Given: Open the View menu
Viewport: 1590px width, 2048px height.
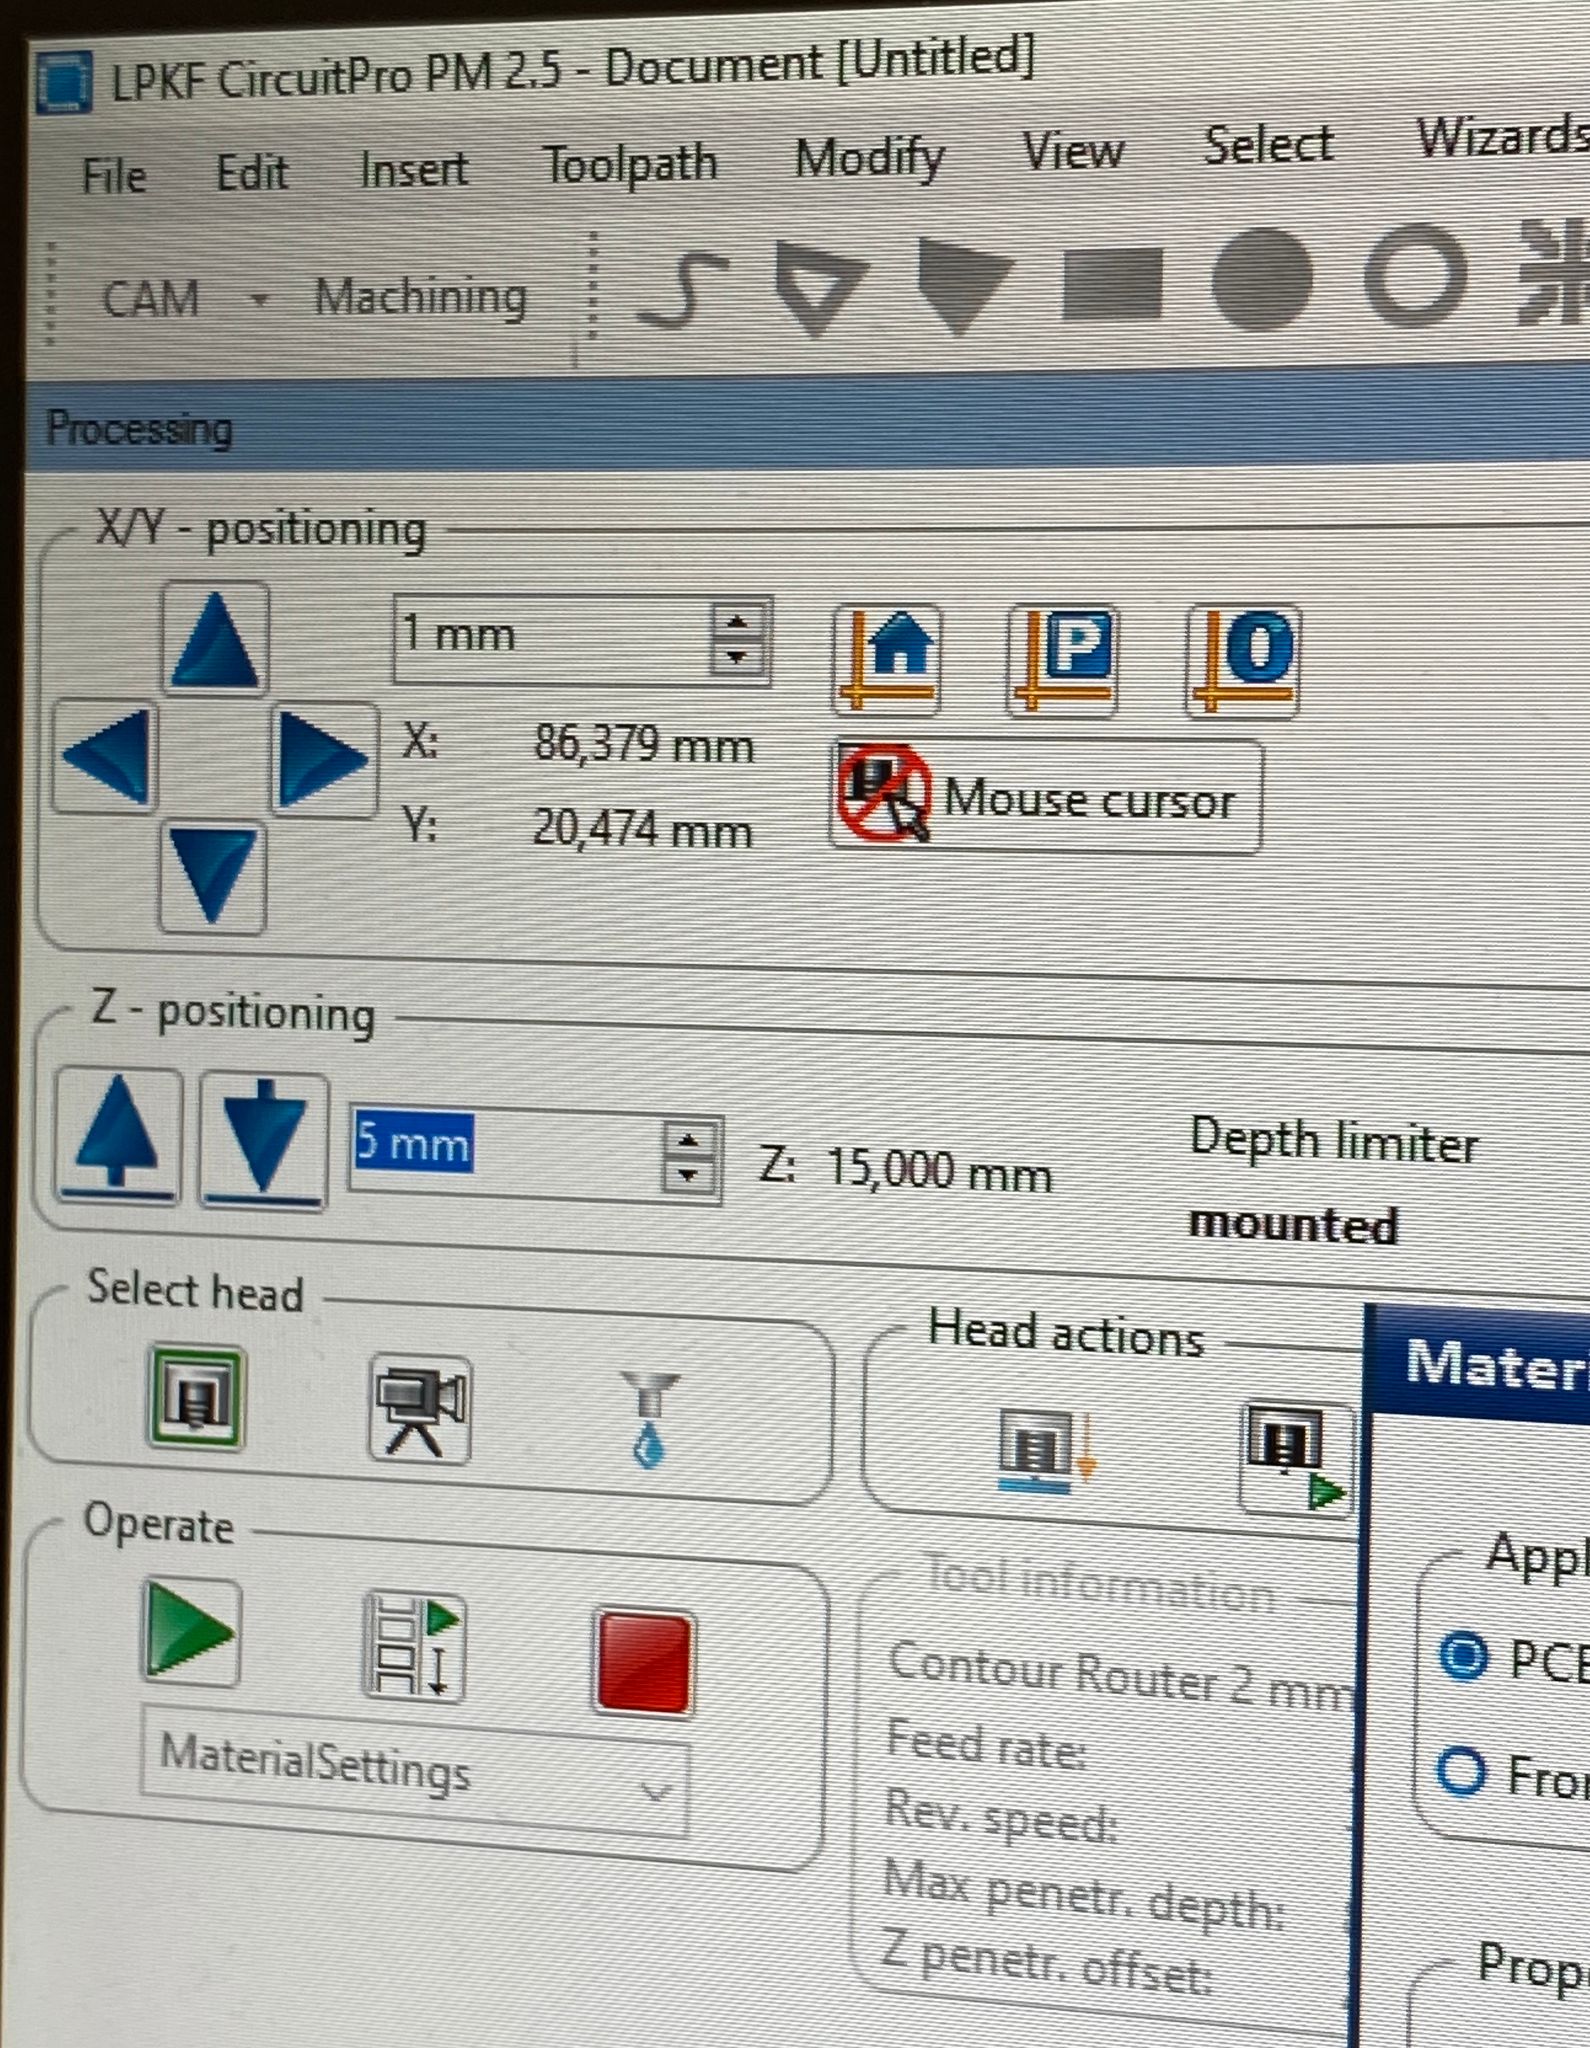Looking at the screenshot, I should [x=1074, y=151].
